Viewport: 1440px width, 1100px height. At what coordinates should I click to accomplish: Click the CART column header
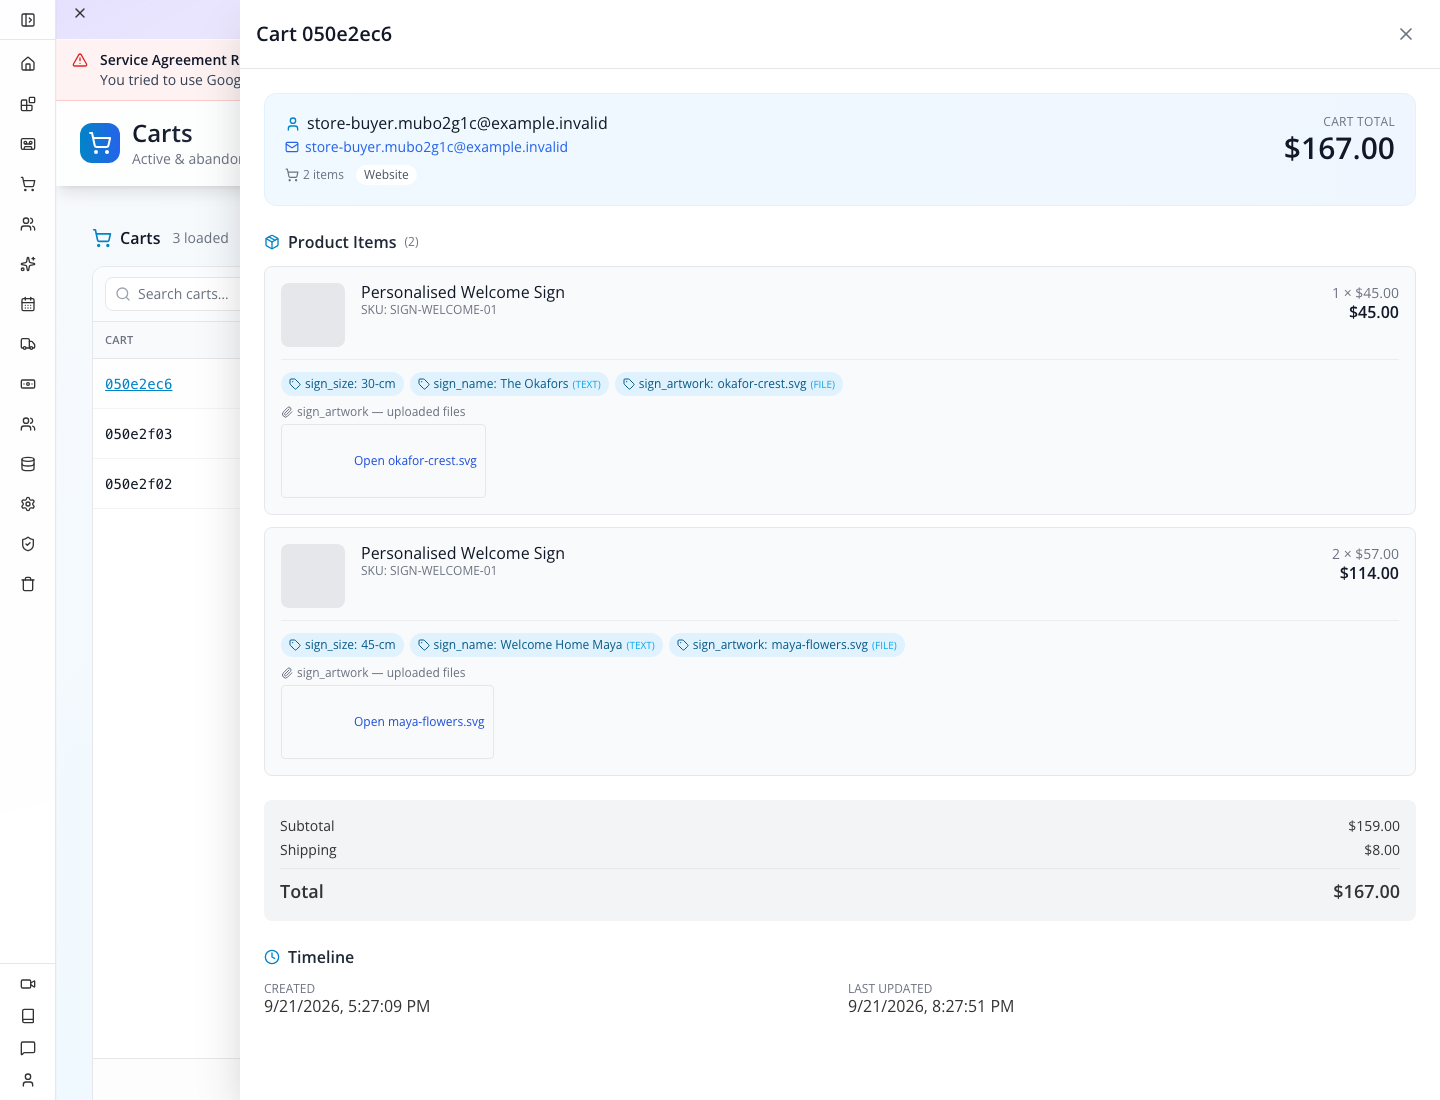119,340
